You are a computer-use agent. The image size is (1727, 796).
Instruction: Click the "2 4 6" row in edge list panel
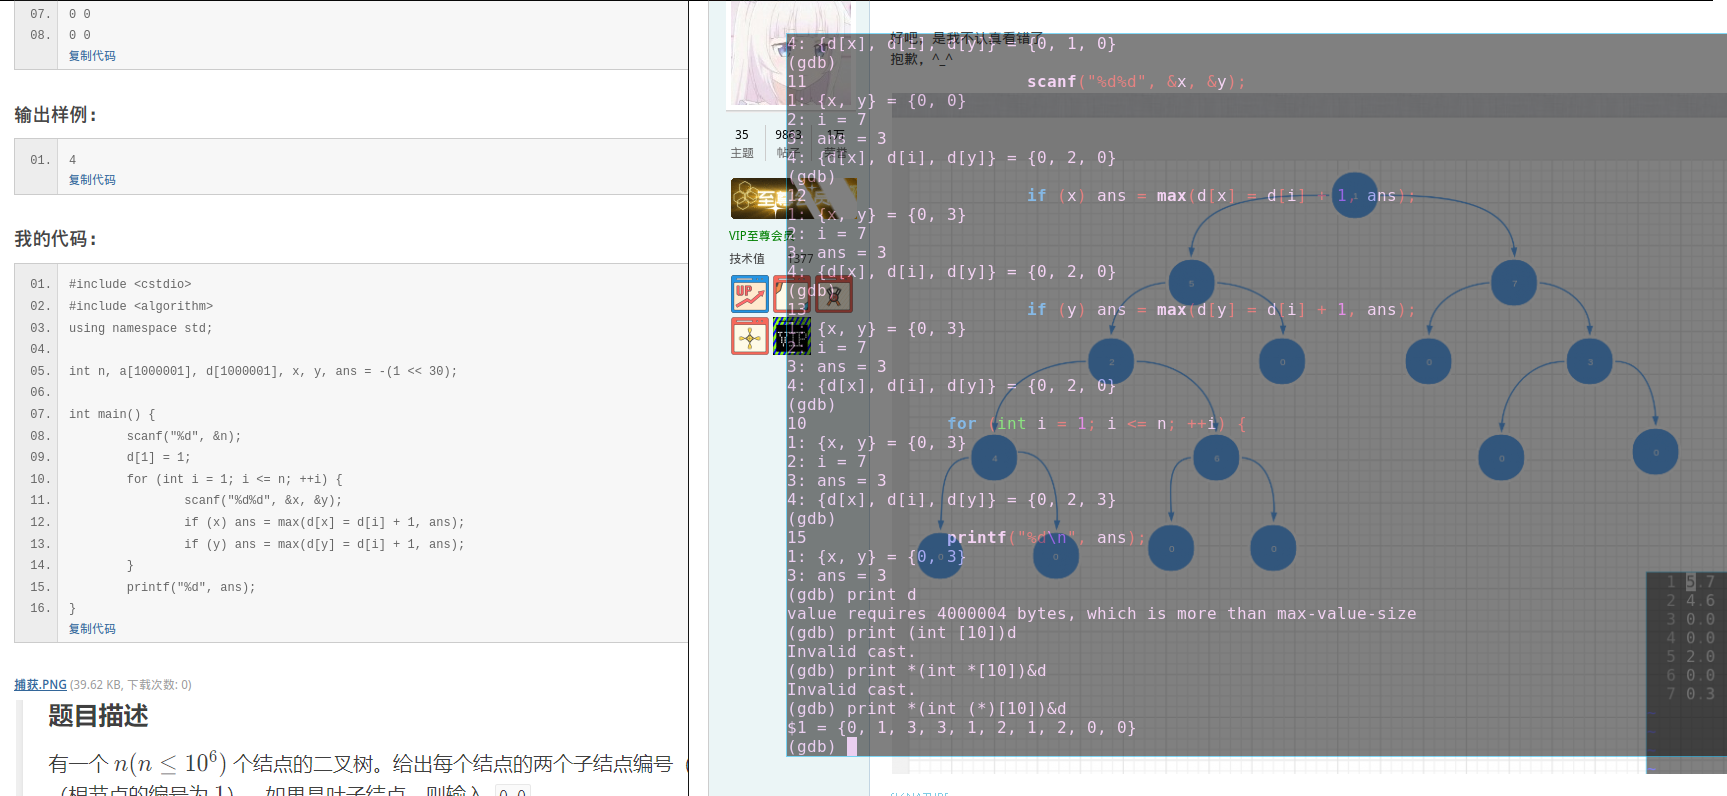click(x=1690, y=601)
